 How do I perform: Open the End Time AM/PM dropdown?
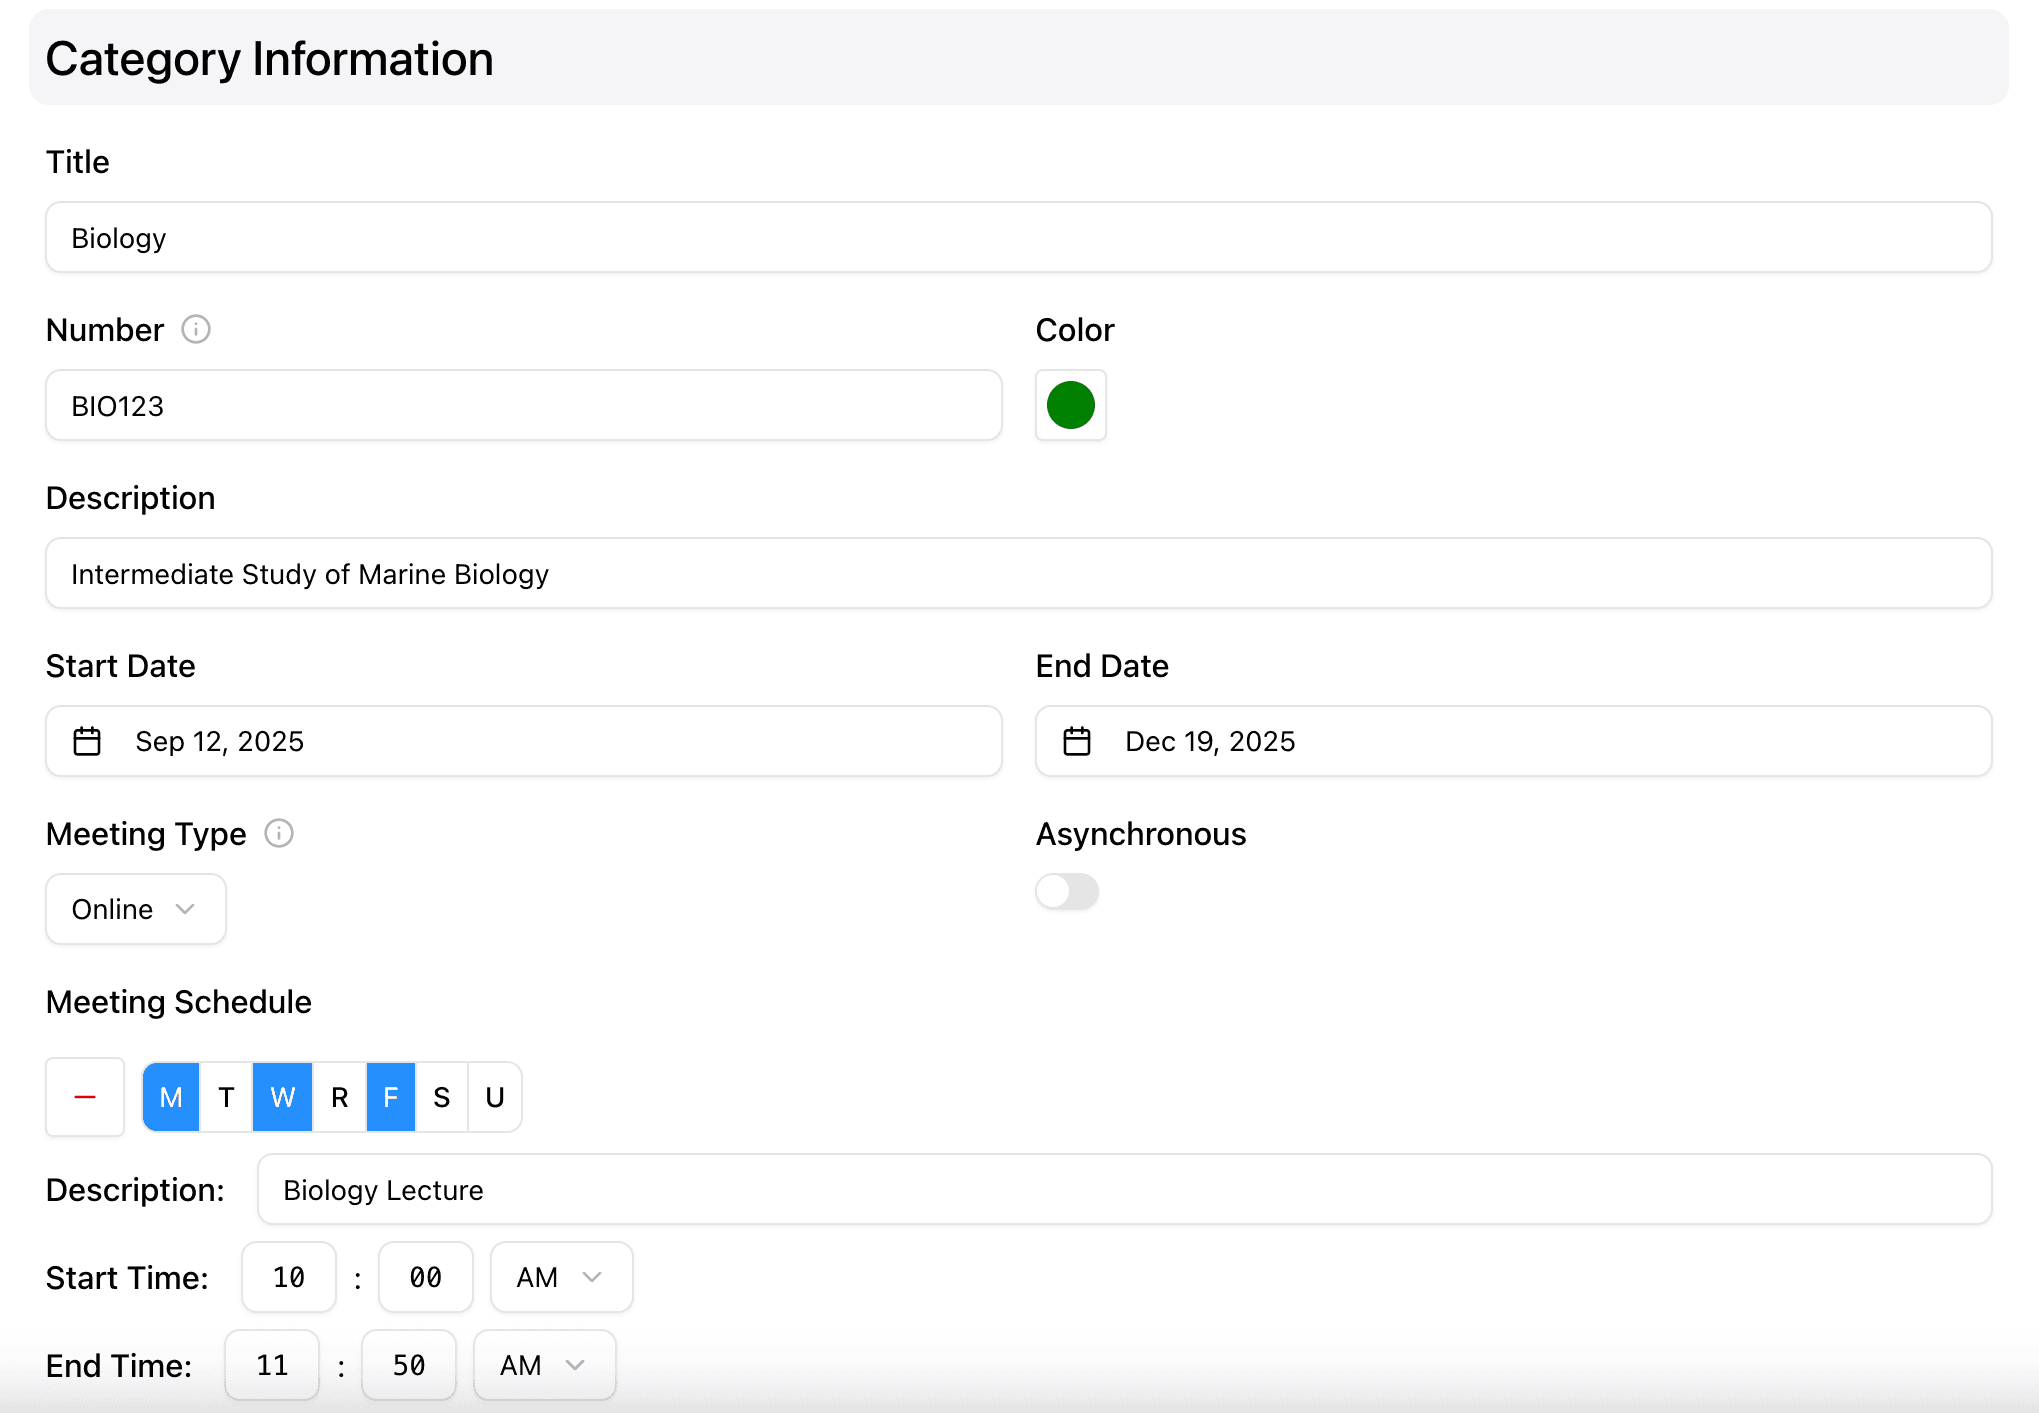(544, 1365)
